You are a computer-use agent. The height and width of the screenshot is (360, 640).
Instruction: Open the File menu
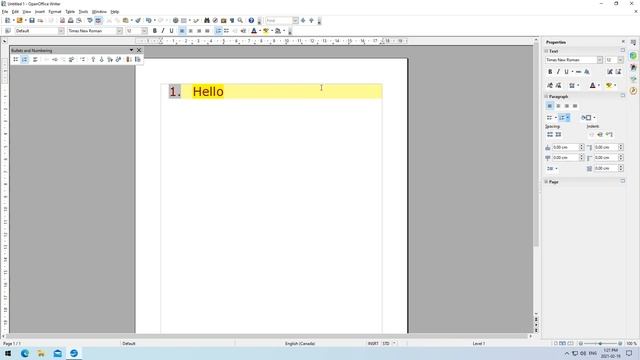click(5, 12)
